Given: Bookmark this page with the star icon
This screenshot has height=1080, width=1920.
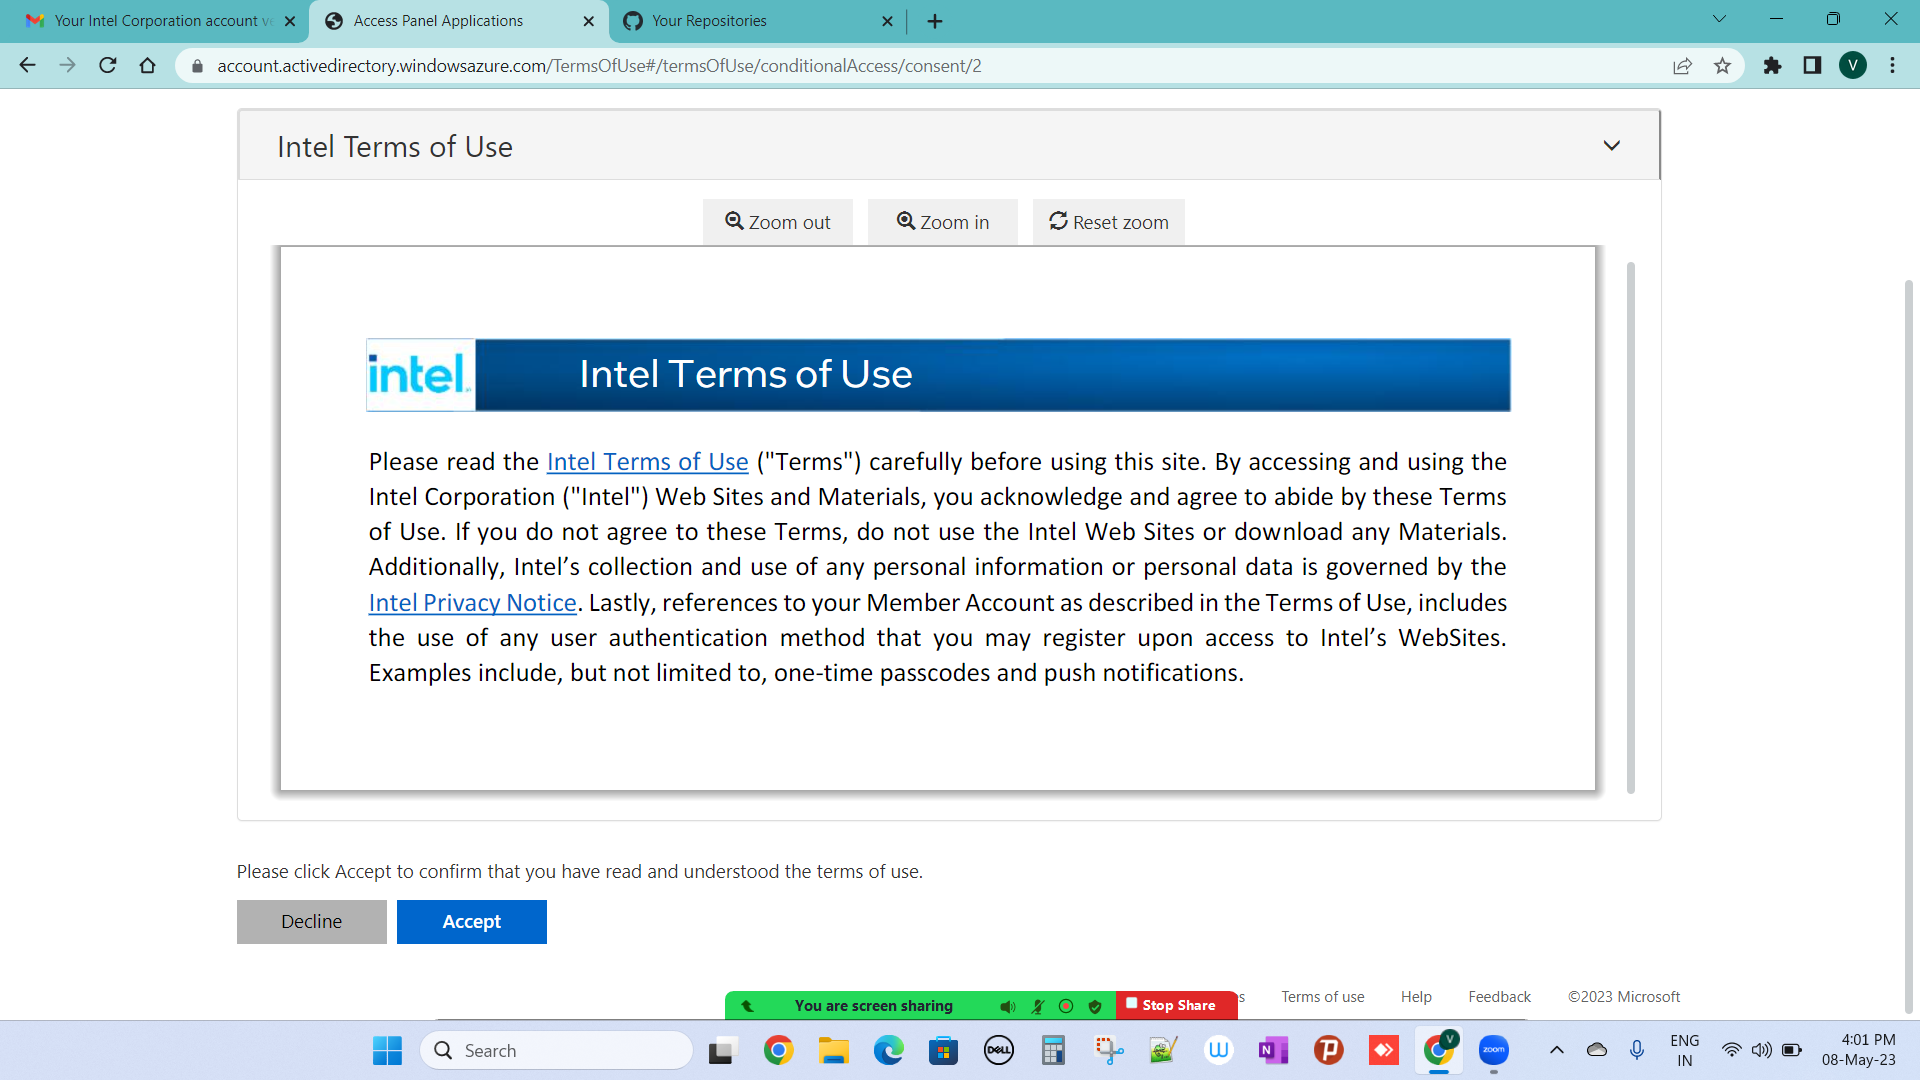Looking at the screenshot, I should tap(1722, 66).
